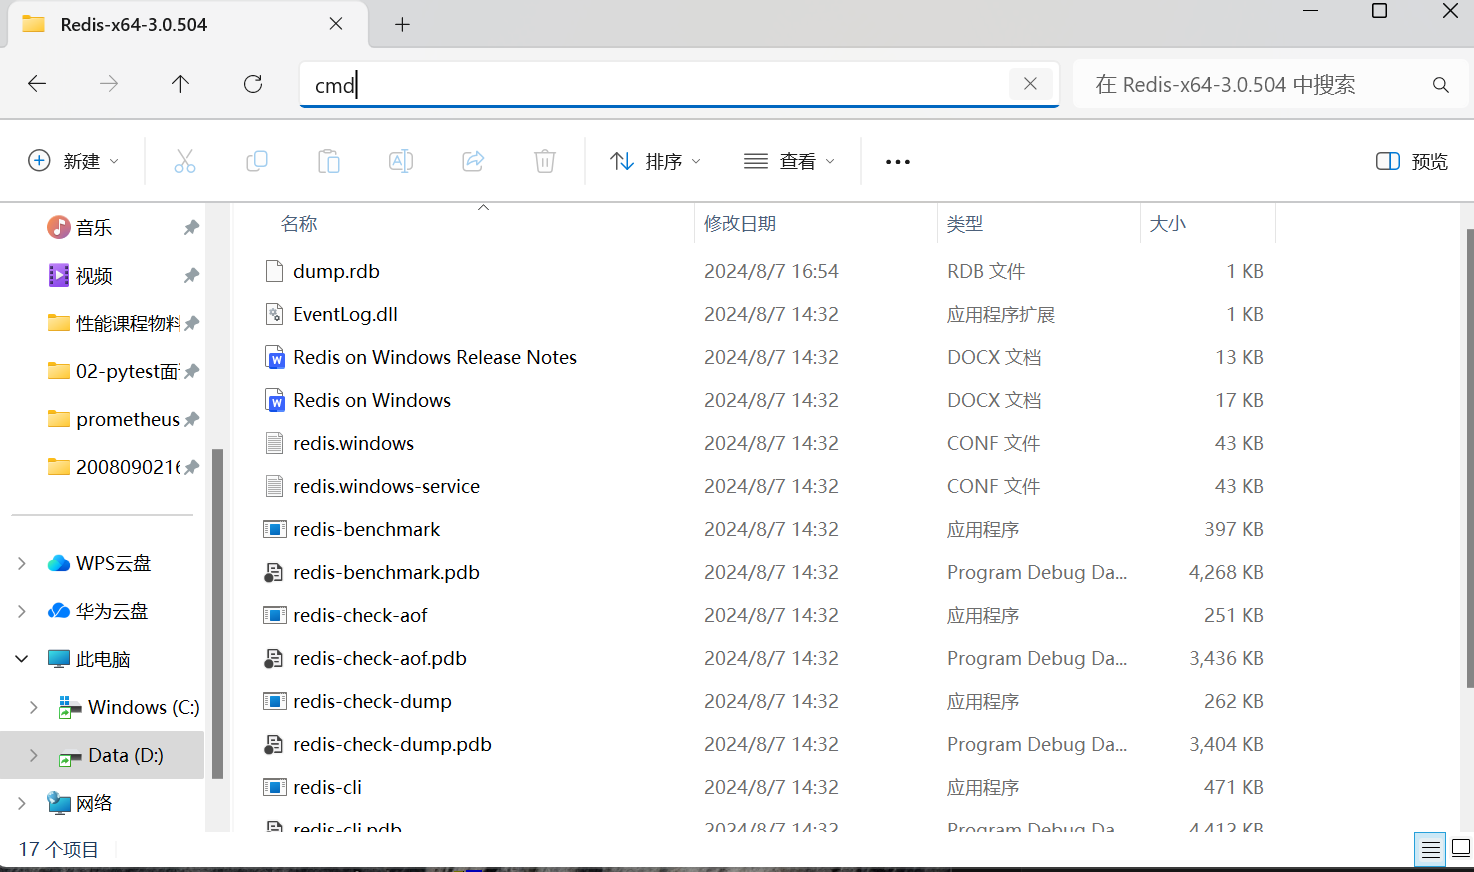The width and height of the screenshot is (1474, 872).
Task: Sort by 大小 column header
Action: [1168, 223]
